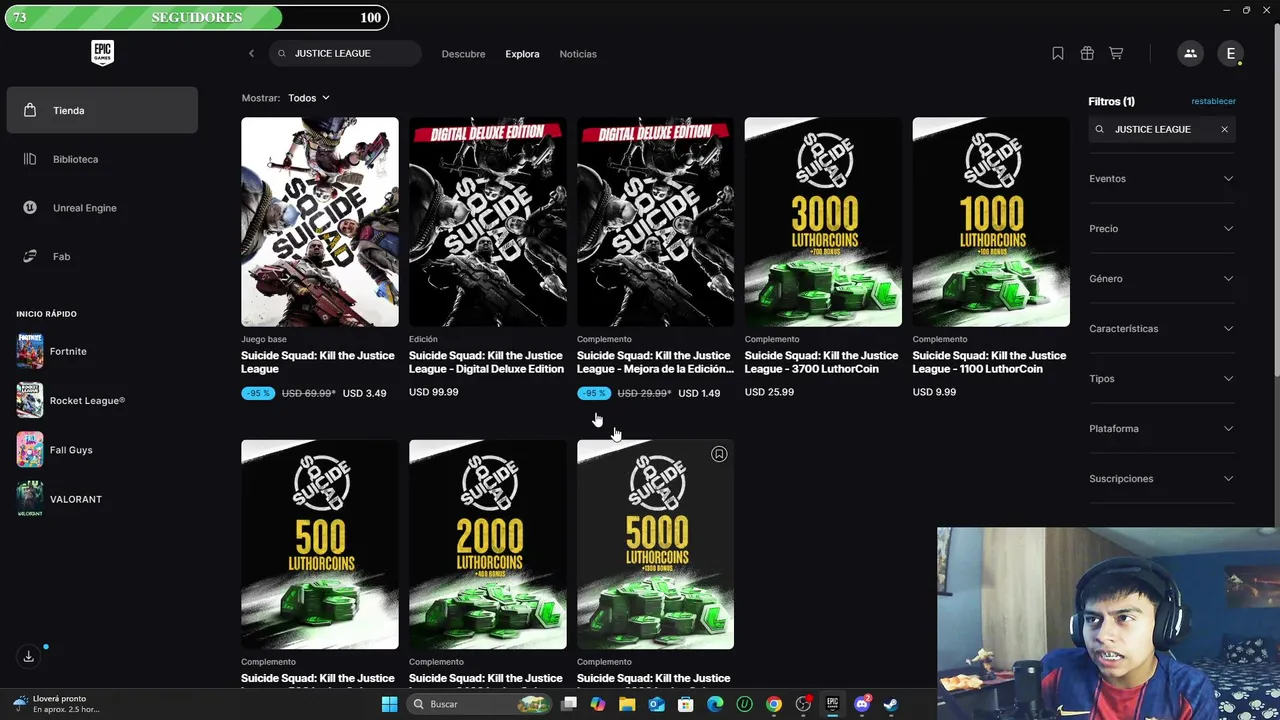Screen dimensions: 1280x720
Task: Open the Mostrar Todos dropdown
Action: (x=309, y=98)
